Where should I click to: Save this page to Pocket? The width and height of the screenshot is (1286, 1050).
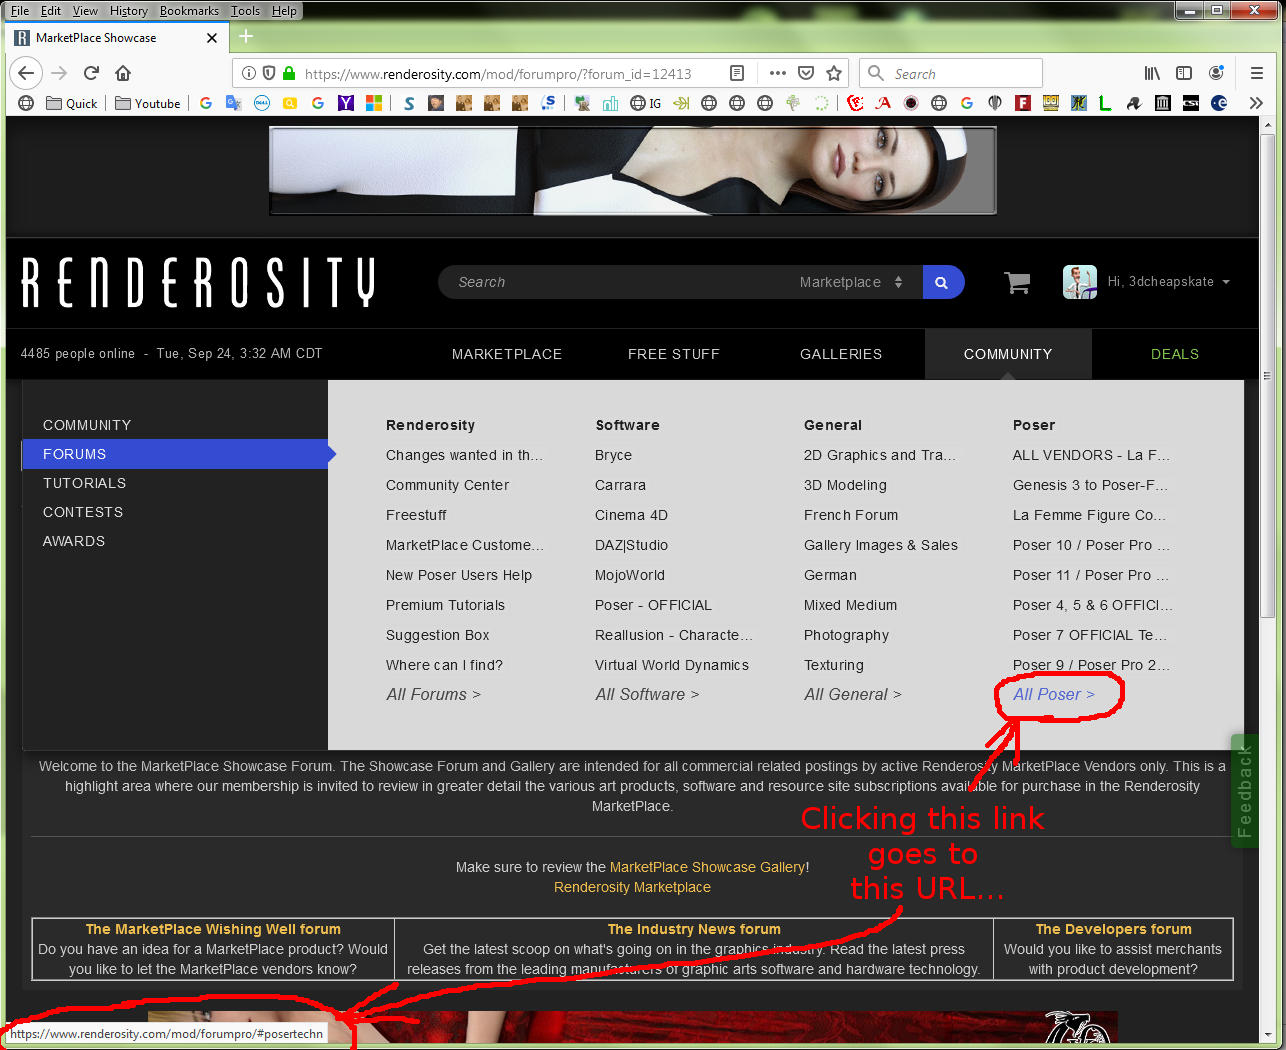pyautogui.click(x=806, y=73)
